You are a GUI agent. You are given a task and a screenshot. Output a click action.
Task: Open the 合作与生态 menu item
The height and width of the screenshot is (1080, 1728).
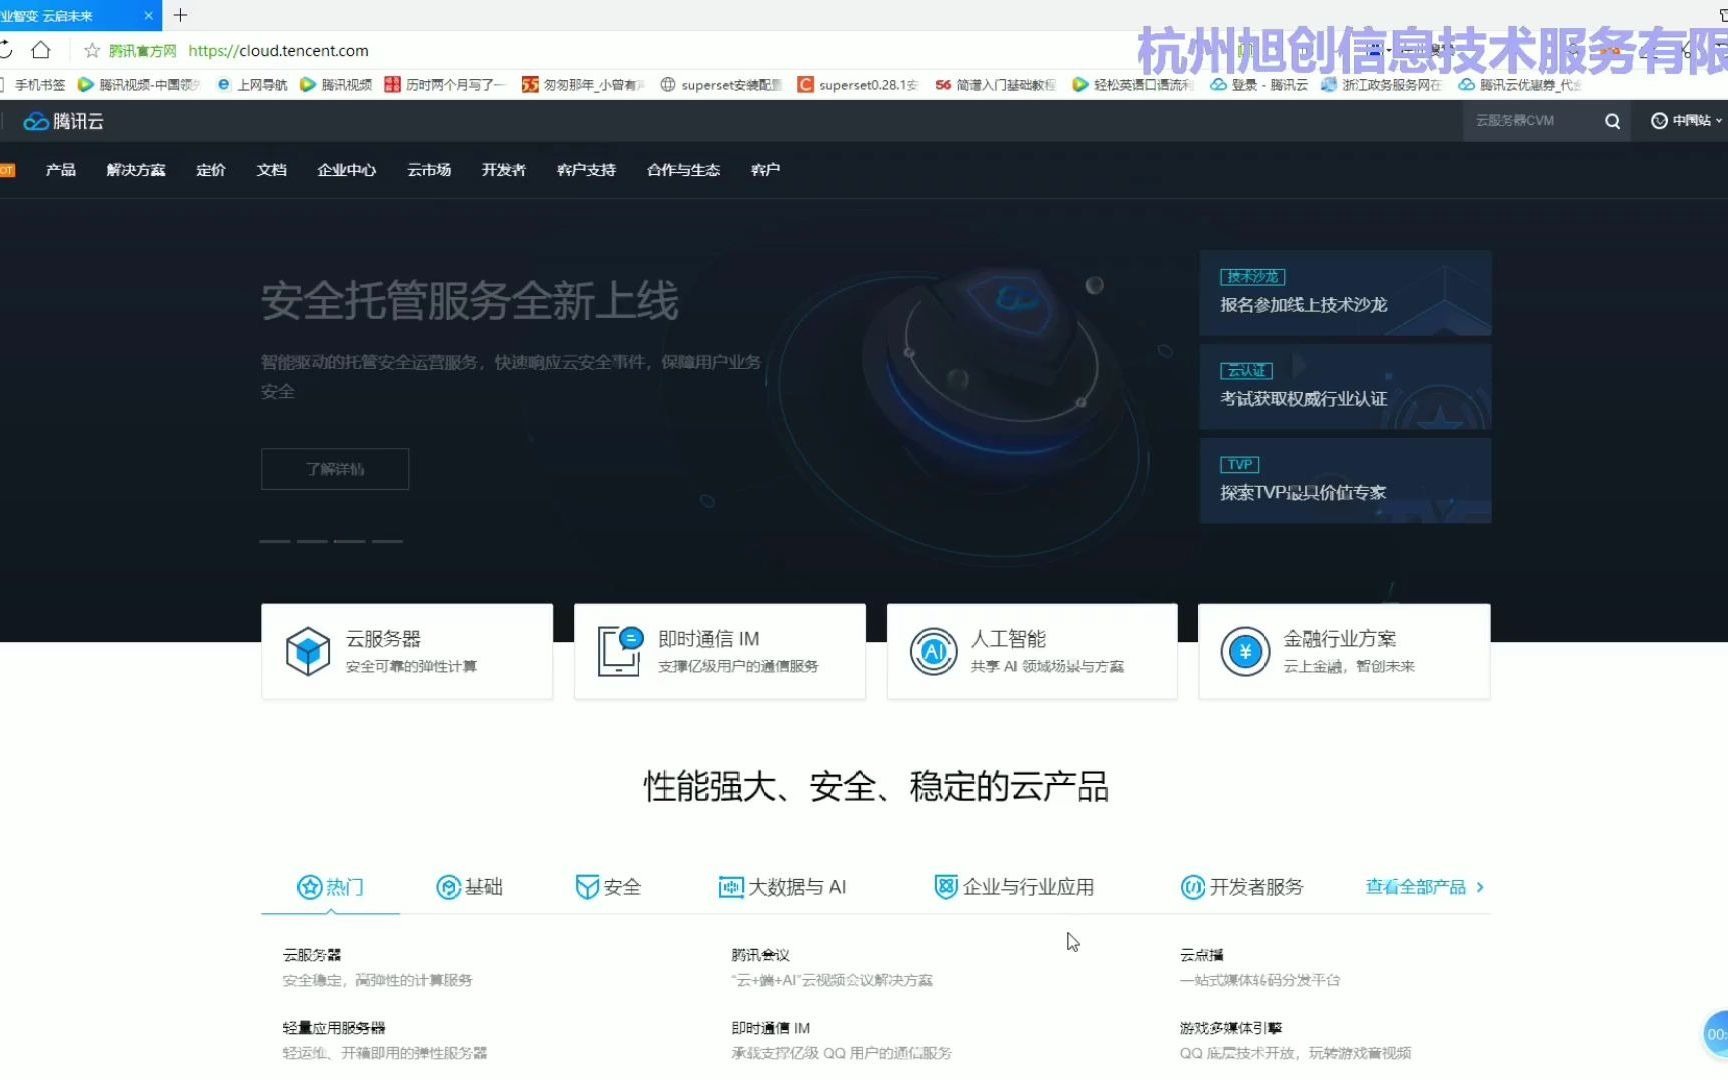(683, 170)
